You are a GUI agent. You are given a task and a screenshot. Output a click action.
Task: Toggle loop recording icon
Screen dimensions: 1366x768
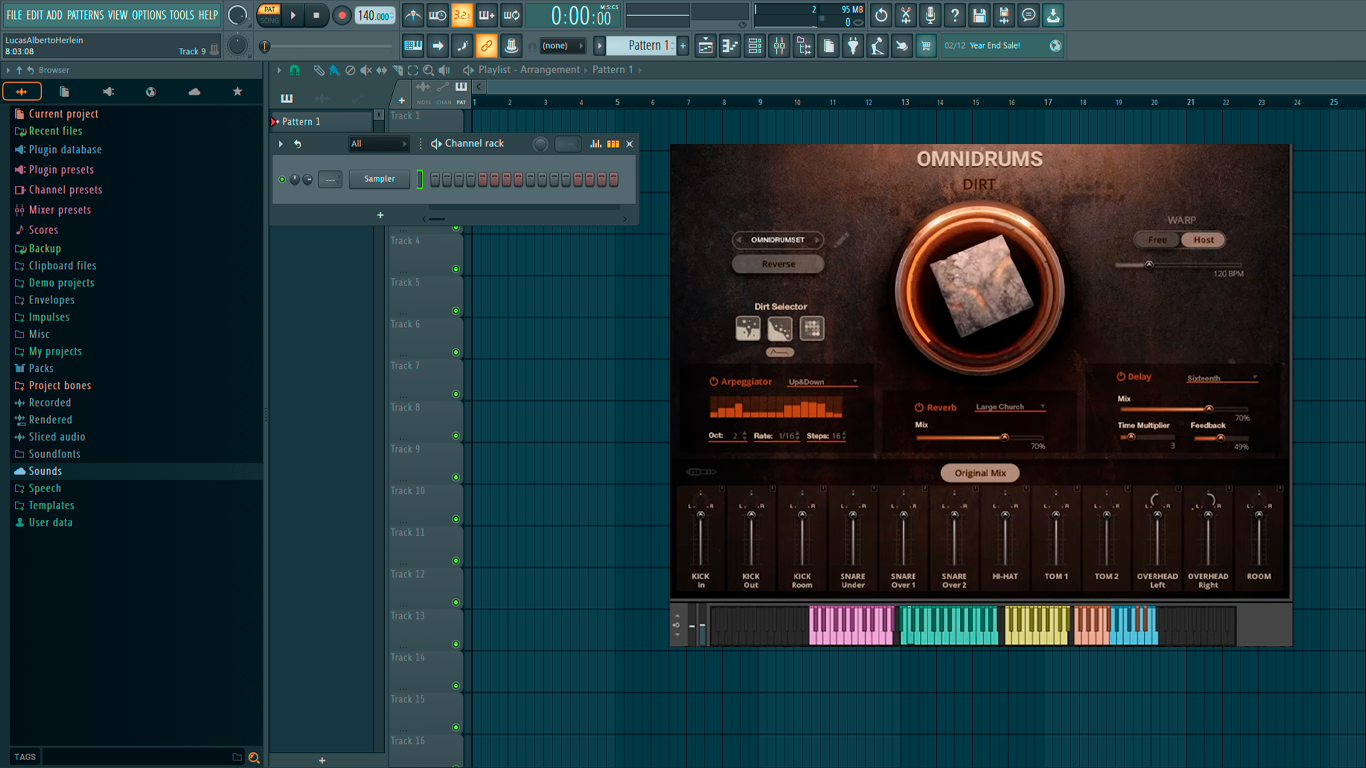pyautogui.click(x=511, y=15)
